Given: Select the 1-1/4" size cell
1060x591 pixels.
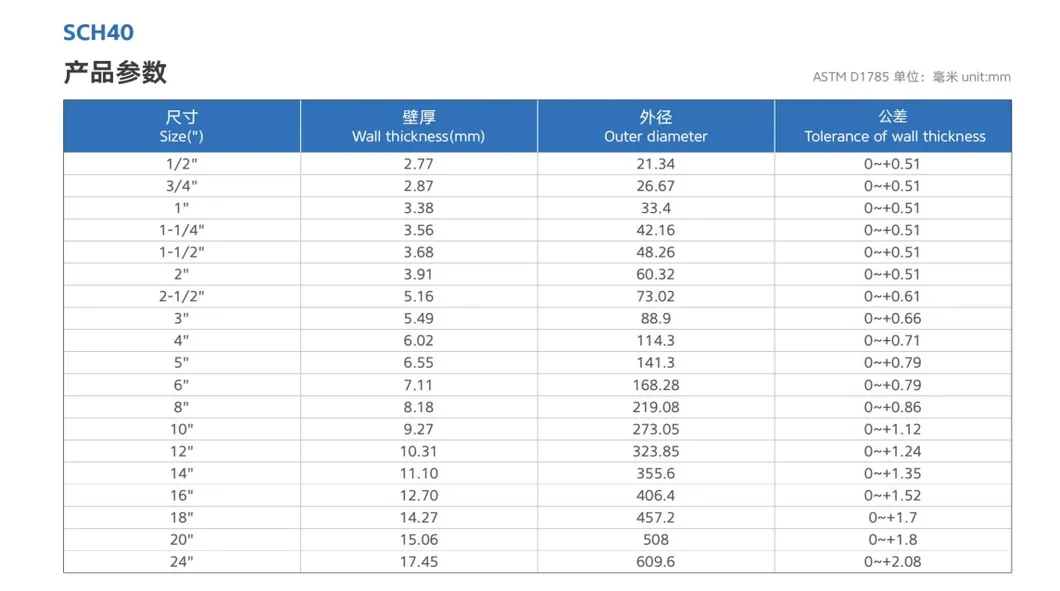Looking at the screenshot, I should tap(182, 230).
